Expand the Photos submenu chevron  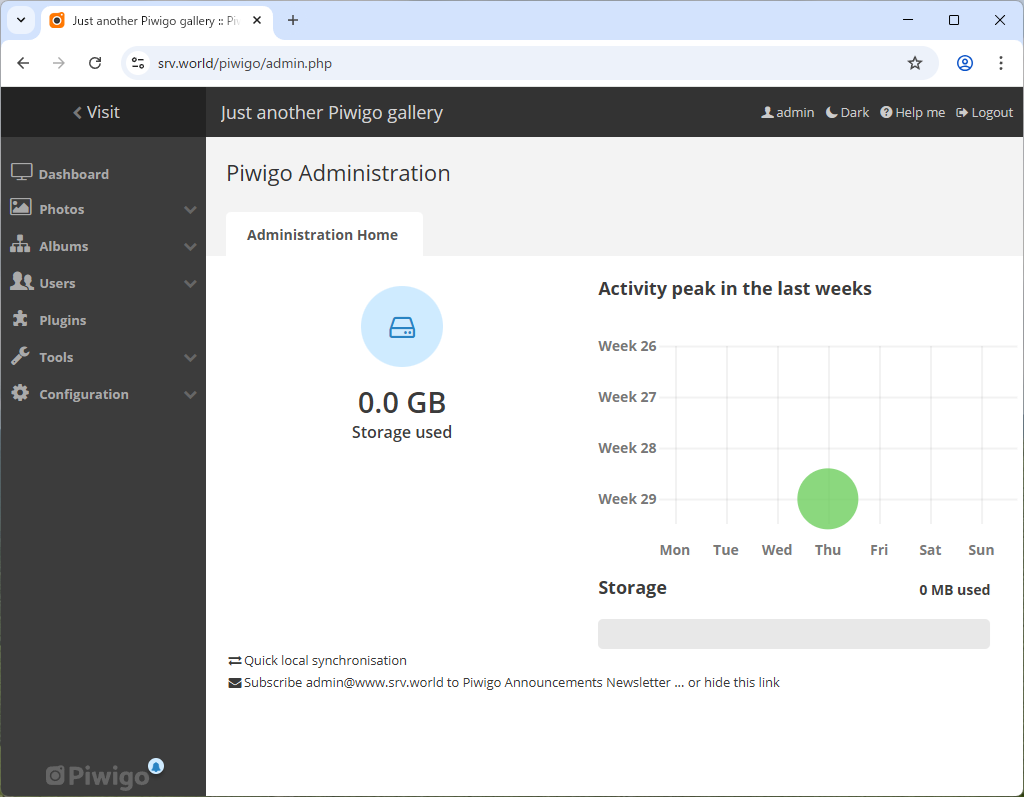(x=190, y=209)
